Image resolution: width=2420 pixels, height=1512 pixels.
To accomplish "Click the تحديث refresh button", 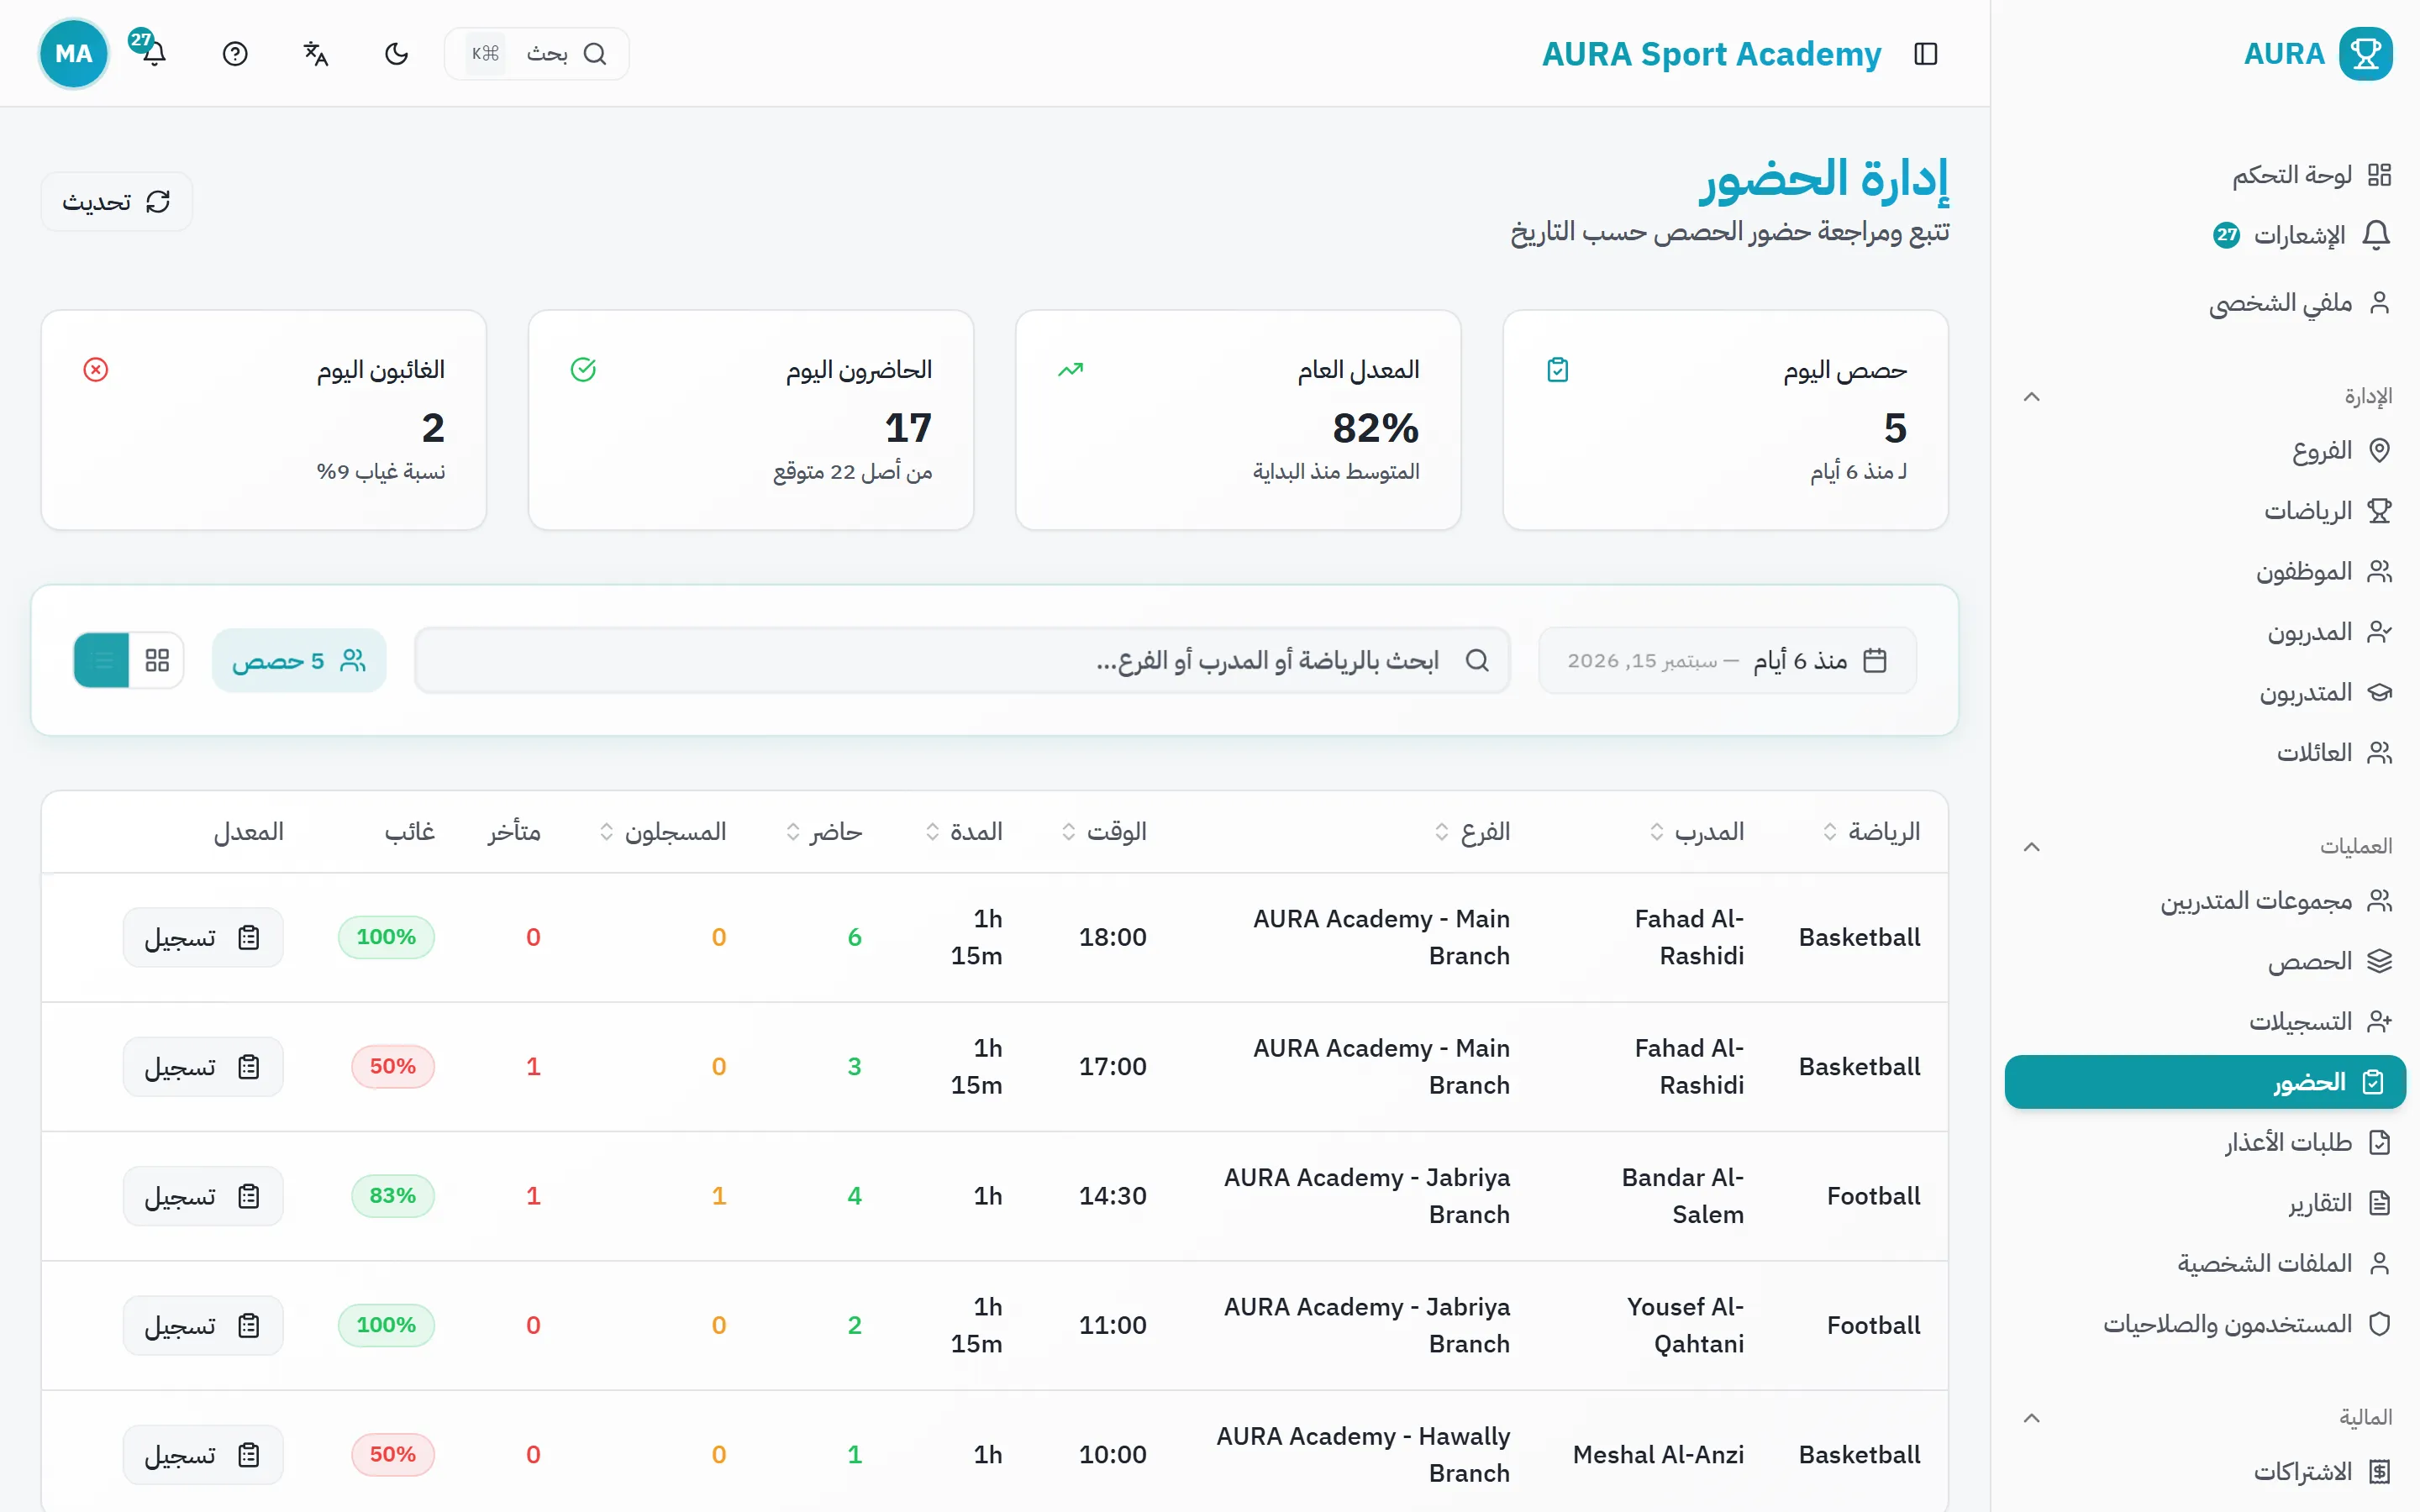I will pos(116,202).
